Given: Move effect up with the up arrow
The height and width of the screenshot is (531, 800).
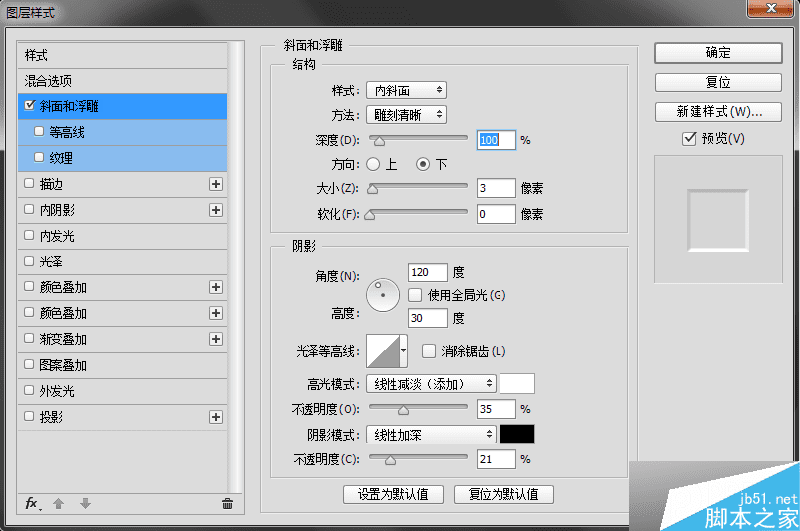Looking at the screenshot, I should point(59,504).
